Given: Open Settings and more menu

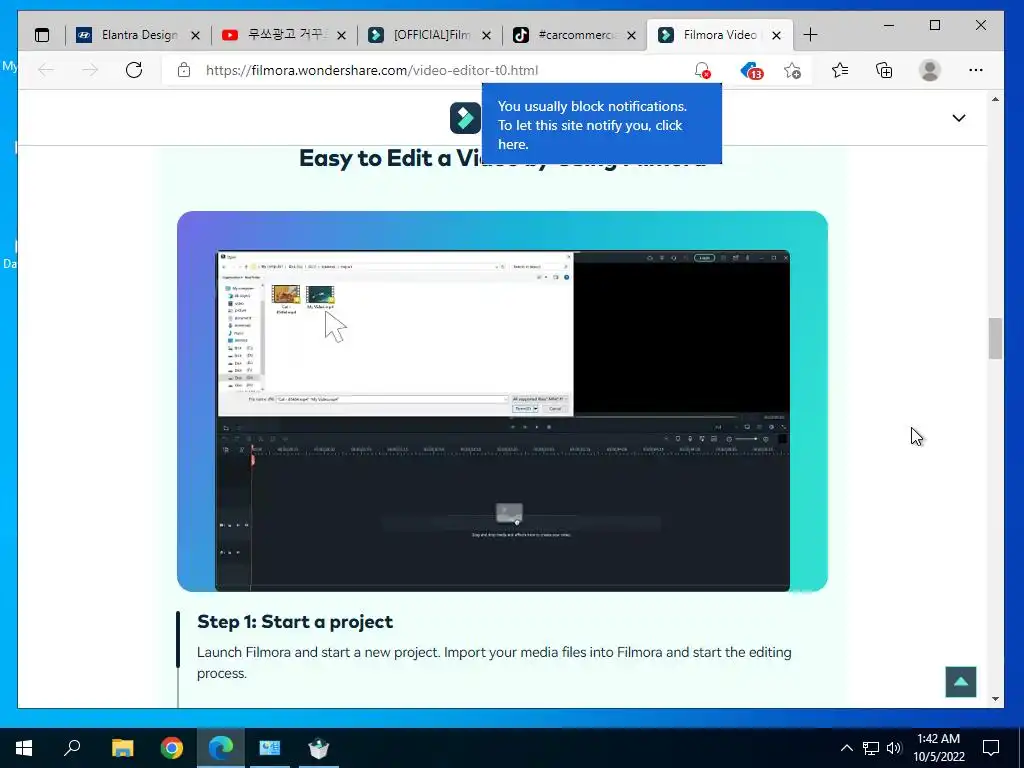Looking at the screenshot, I should point(976,70).
